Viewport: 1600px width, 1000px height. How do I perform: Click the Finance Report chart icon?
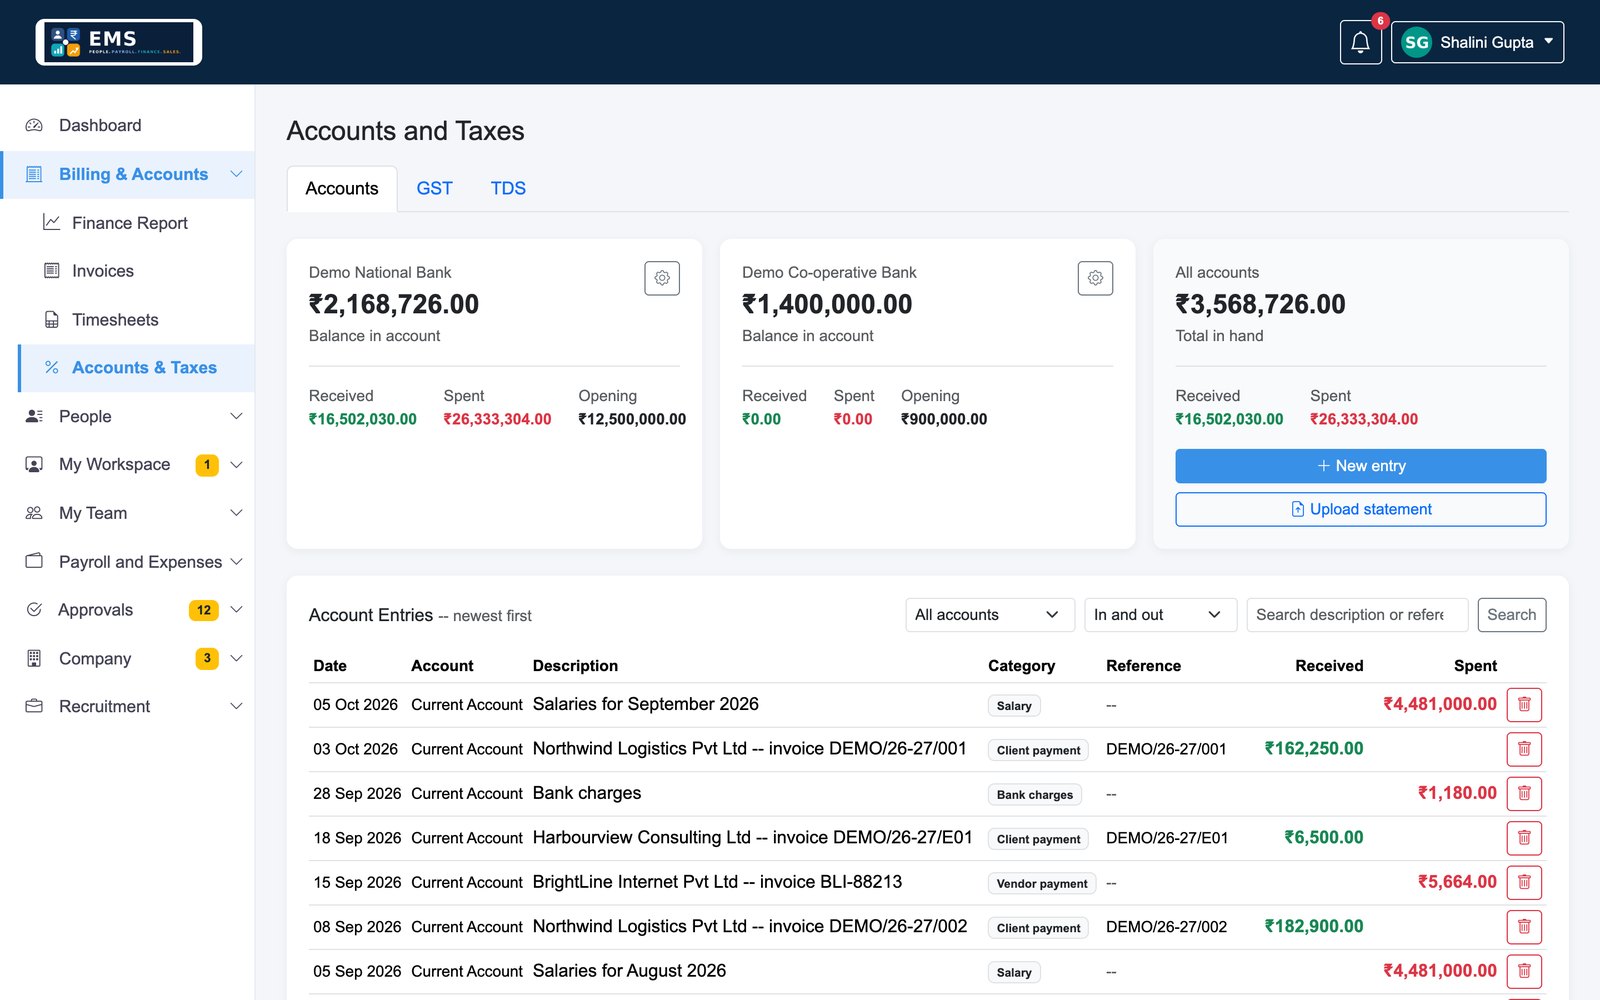(x=51, y=222)
